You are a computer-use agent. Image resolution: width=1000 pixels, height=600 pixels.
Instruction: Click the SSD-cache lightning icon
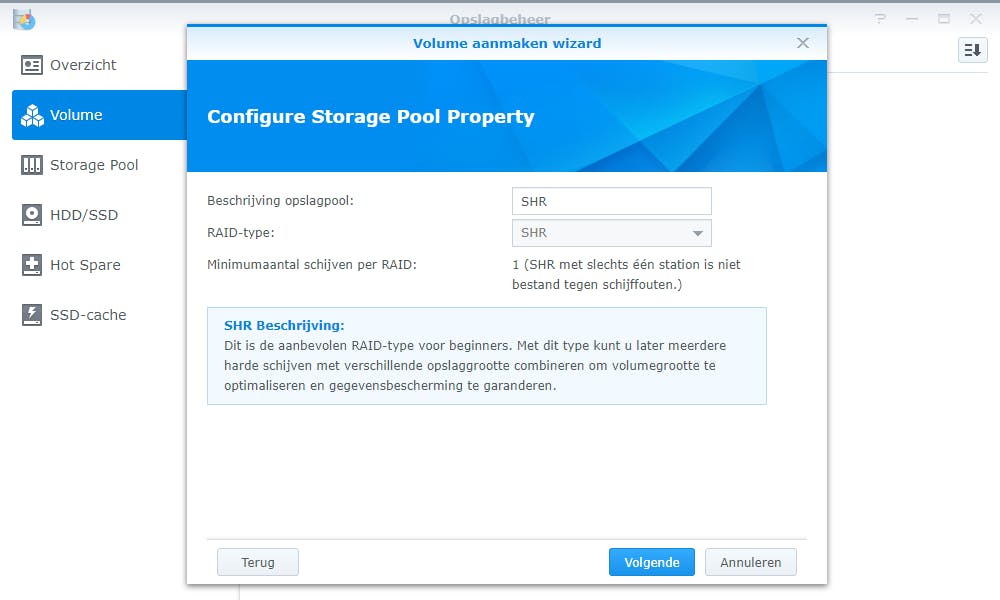click(32, 315)
